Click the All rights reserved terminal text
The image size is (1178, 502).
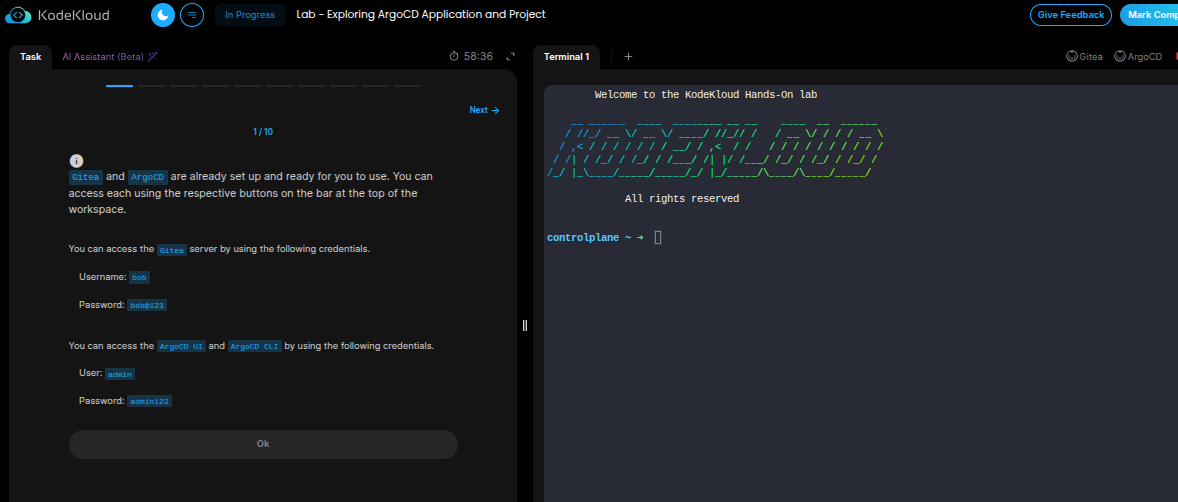coord(682,198)
